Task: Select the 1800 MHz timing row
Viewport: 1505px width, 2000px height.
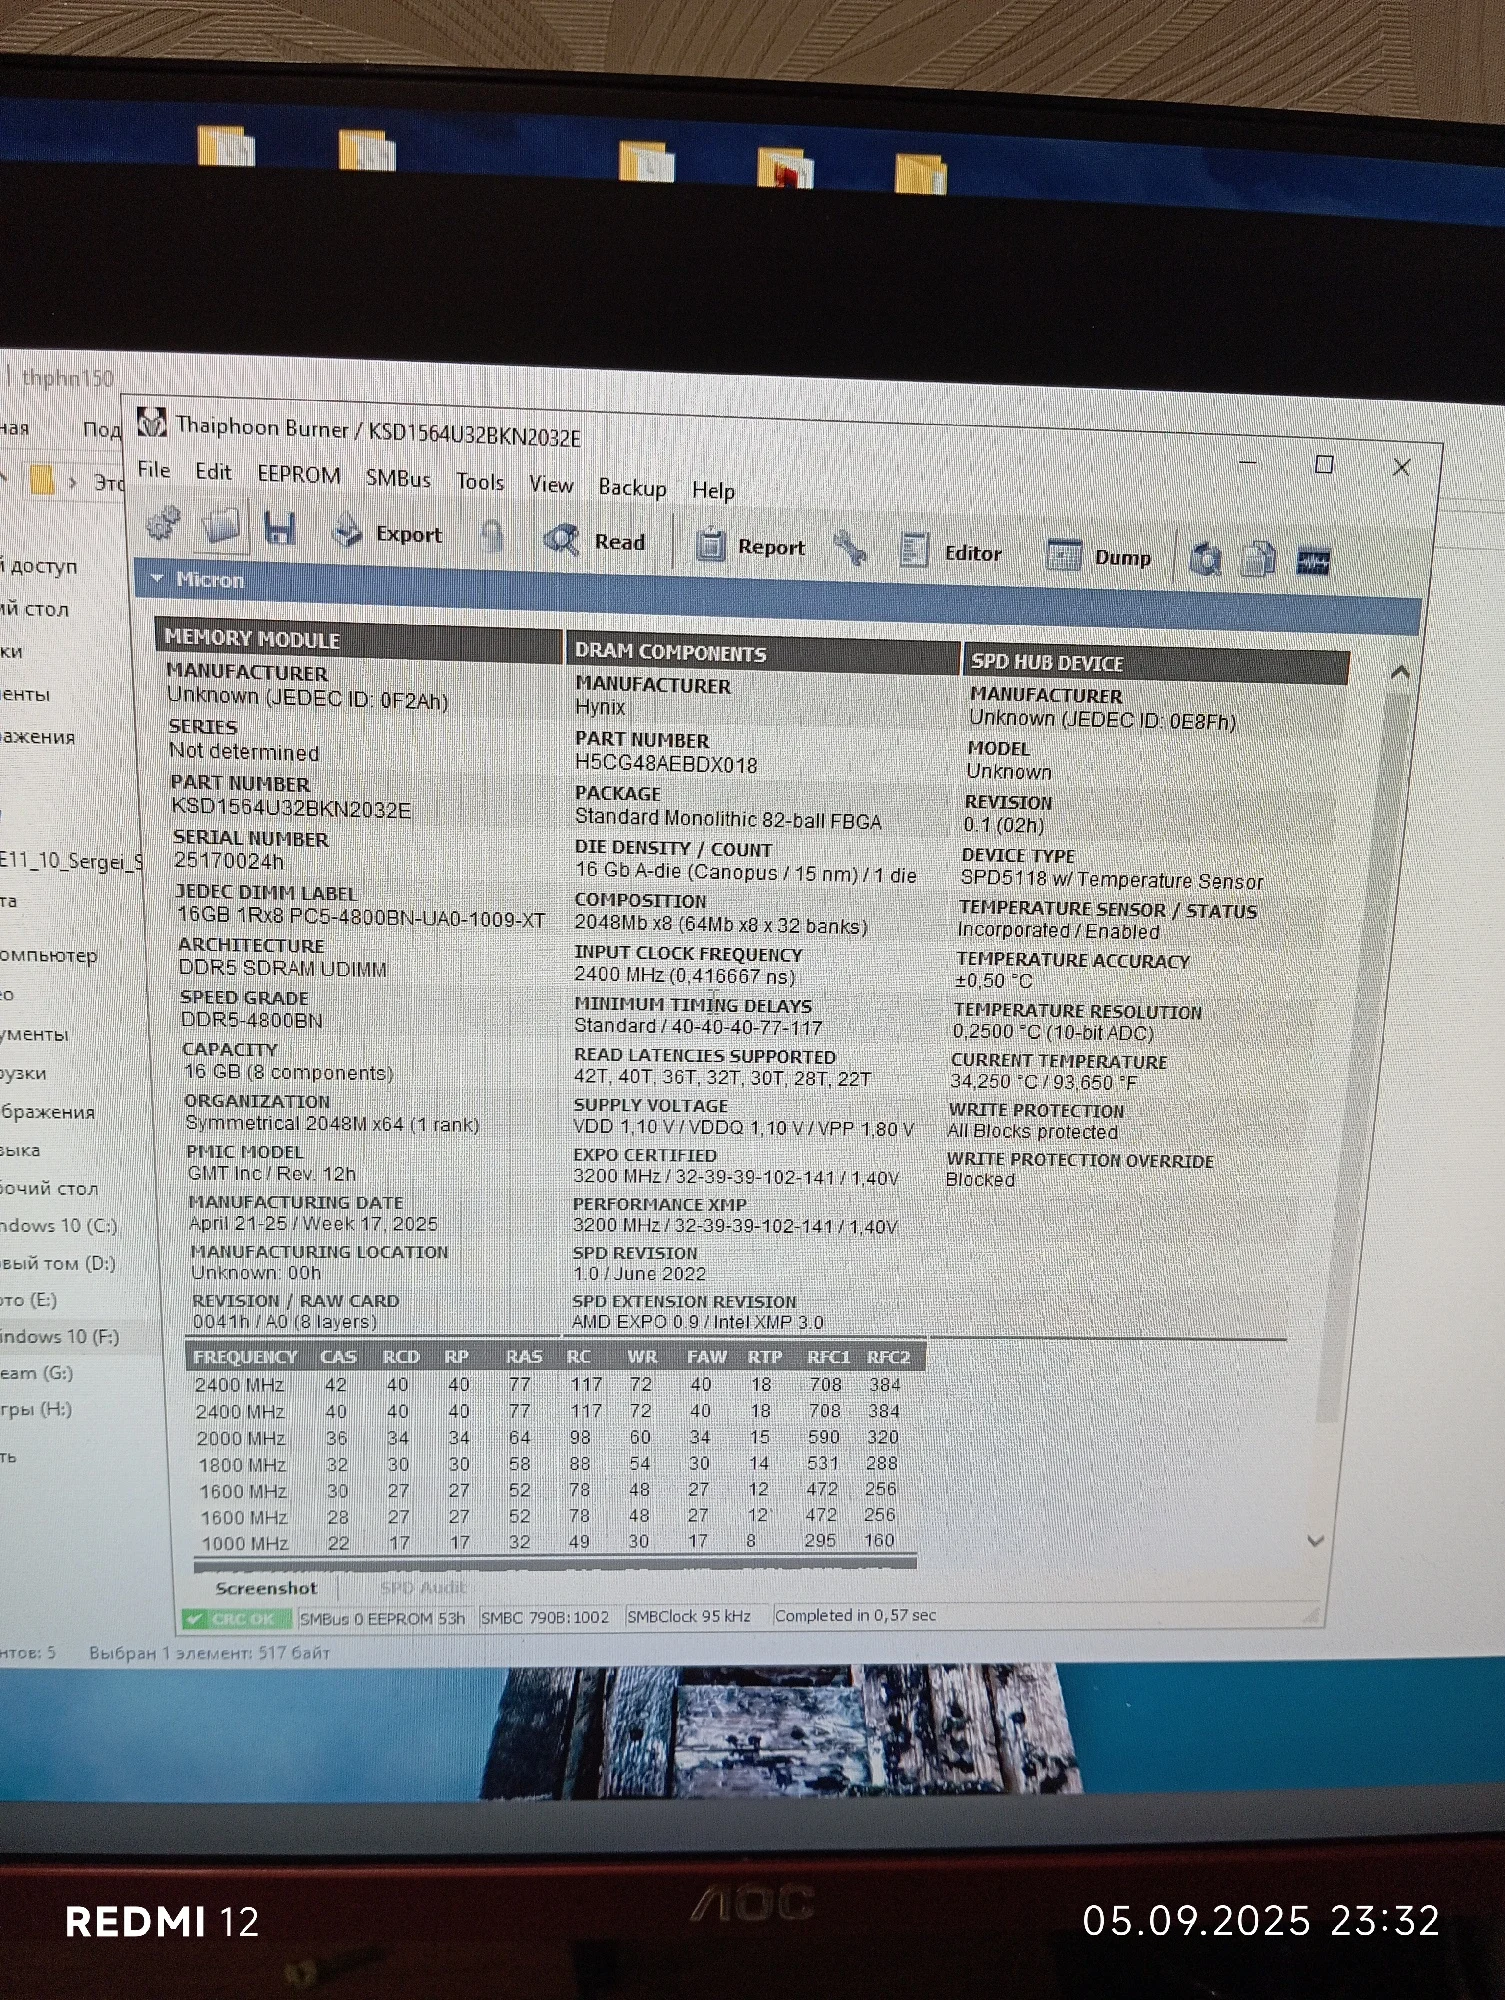Action: 547,1464
